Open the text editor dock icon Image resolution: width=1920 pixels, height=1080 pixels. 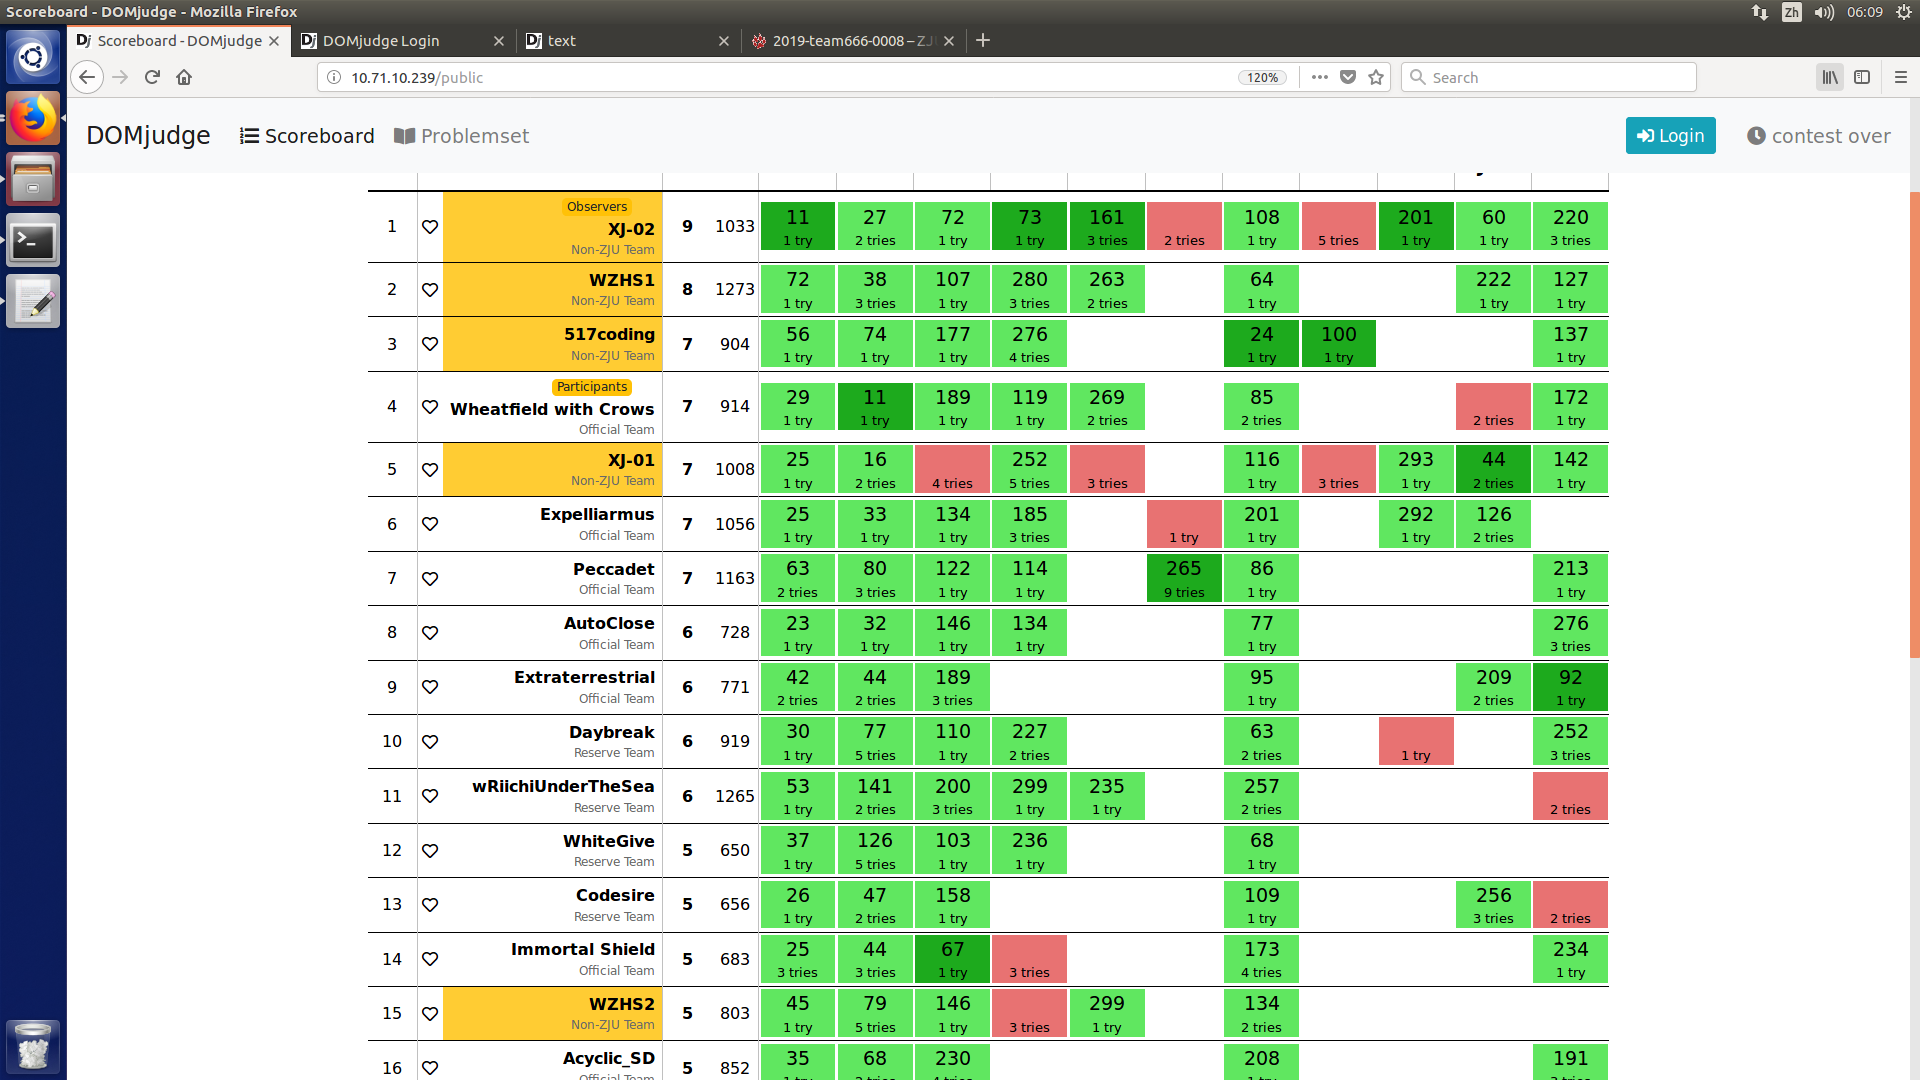[33, 302]
